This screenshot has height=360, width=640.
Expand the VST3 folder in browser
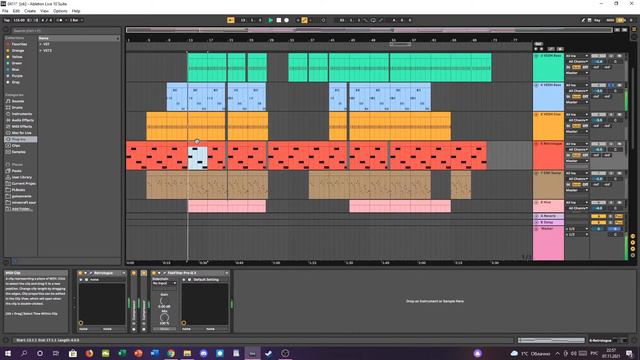41,51
